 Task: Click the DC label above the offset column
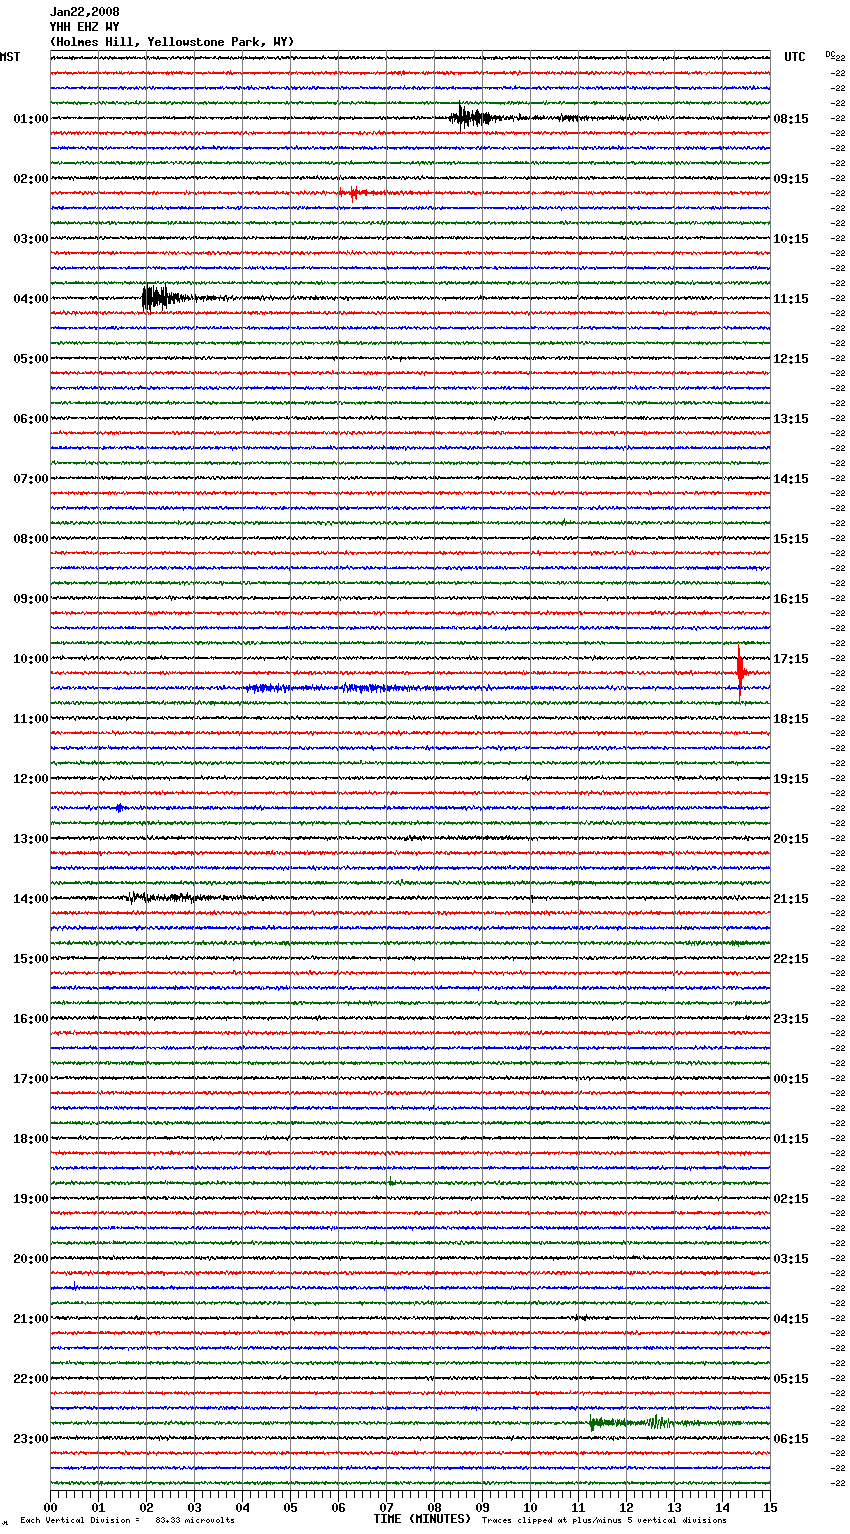830,54
